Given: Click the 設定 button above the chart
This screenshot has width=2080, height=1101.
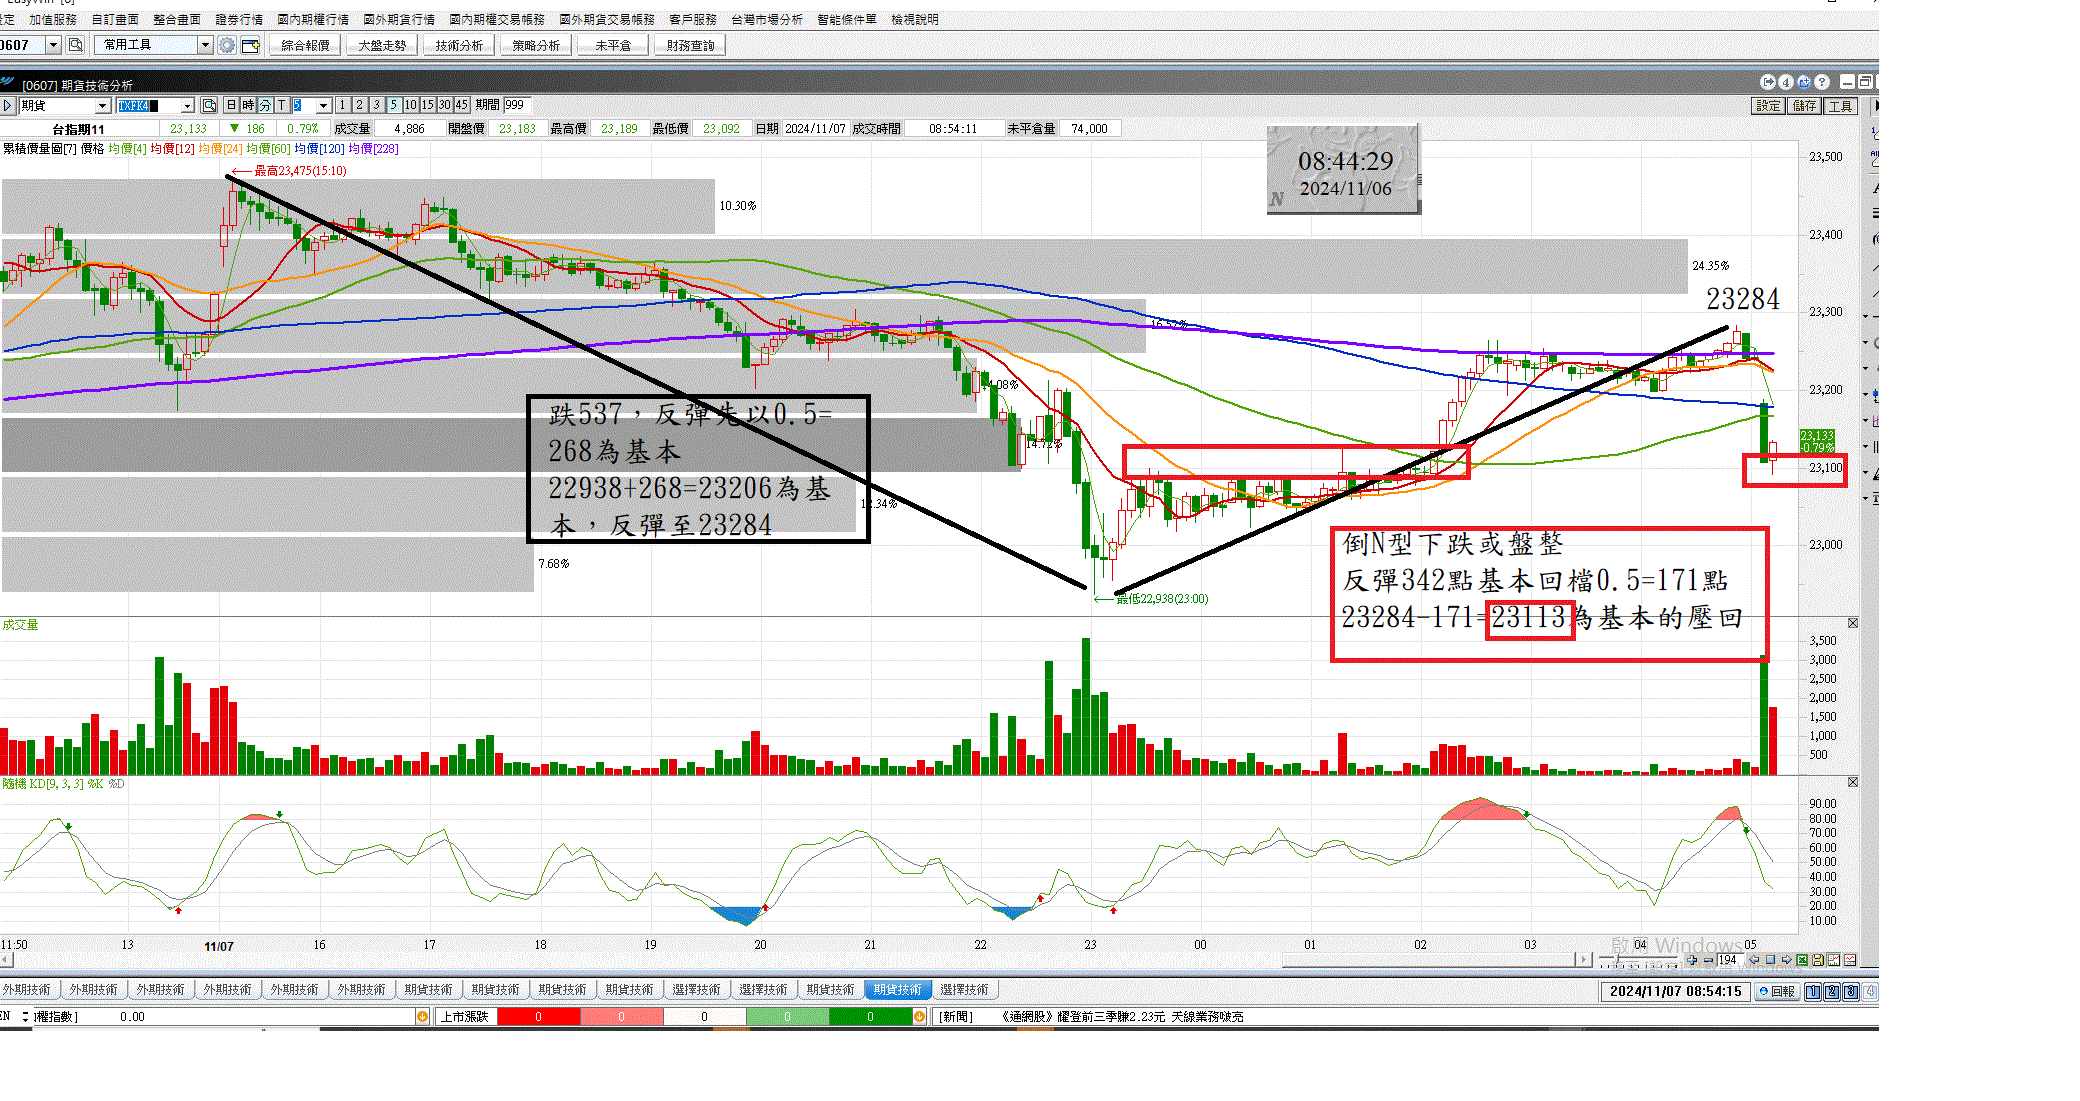Looking at the screenshot, I should click(x=1768, y=106).
